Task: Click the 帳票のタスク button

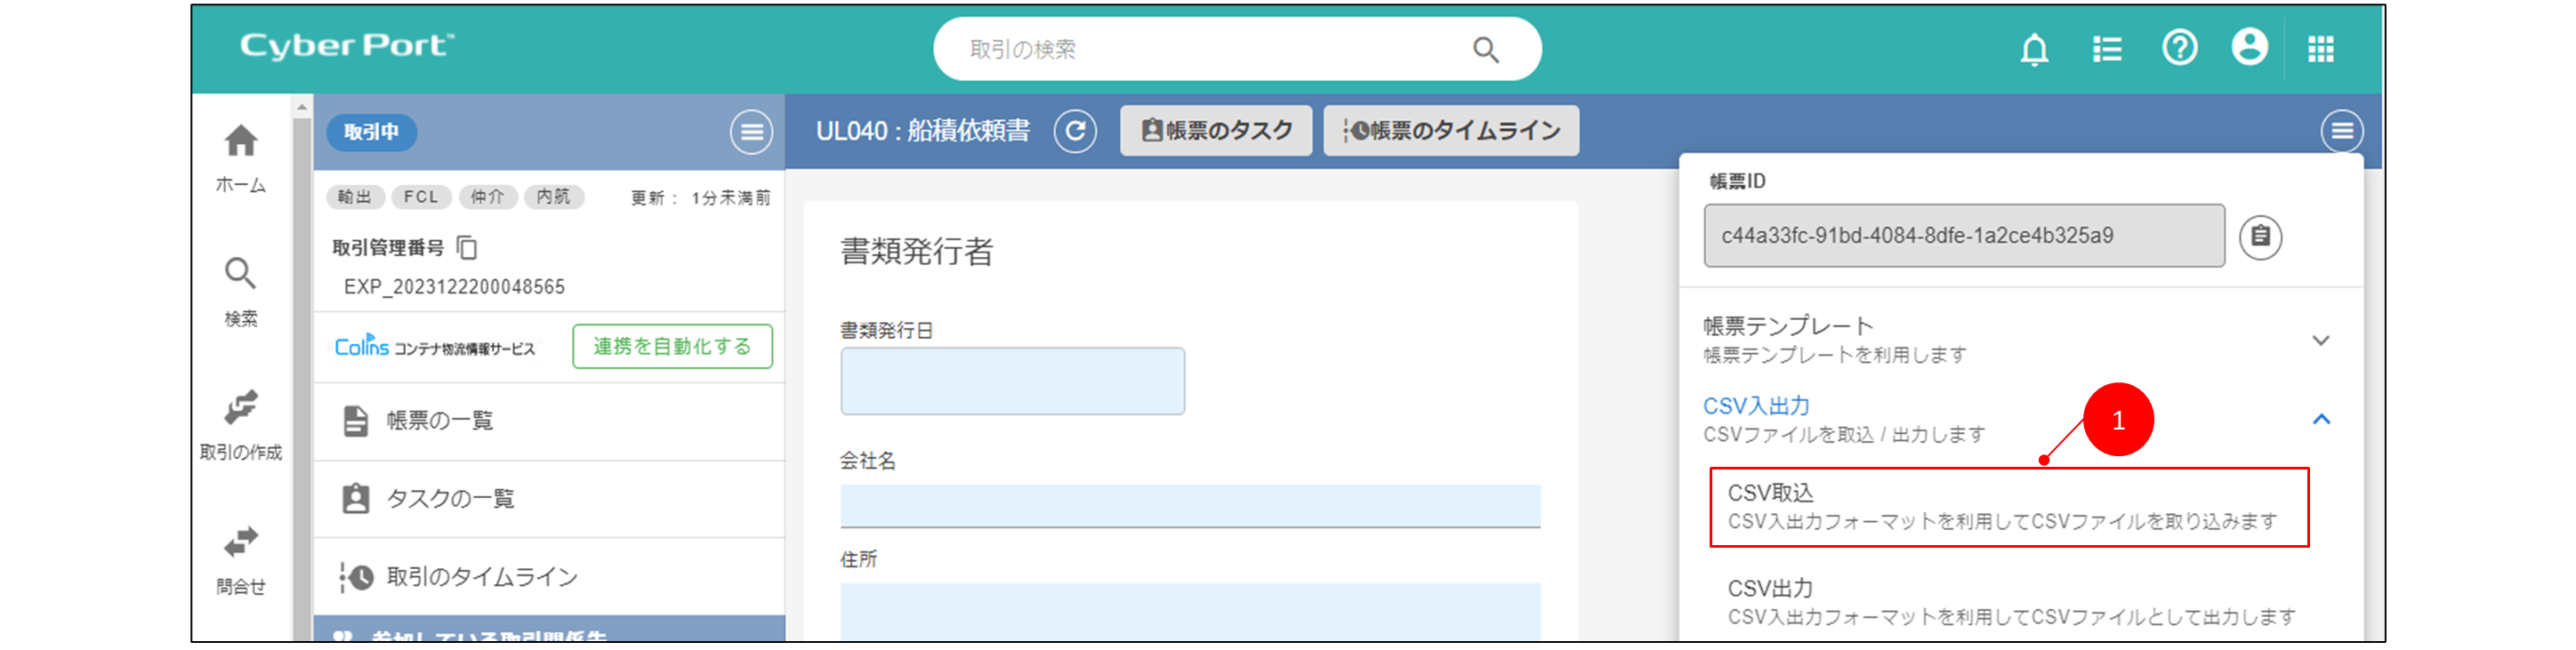Action: pyautogui.click(x=1215, y=131)
